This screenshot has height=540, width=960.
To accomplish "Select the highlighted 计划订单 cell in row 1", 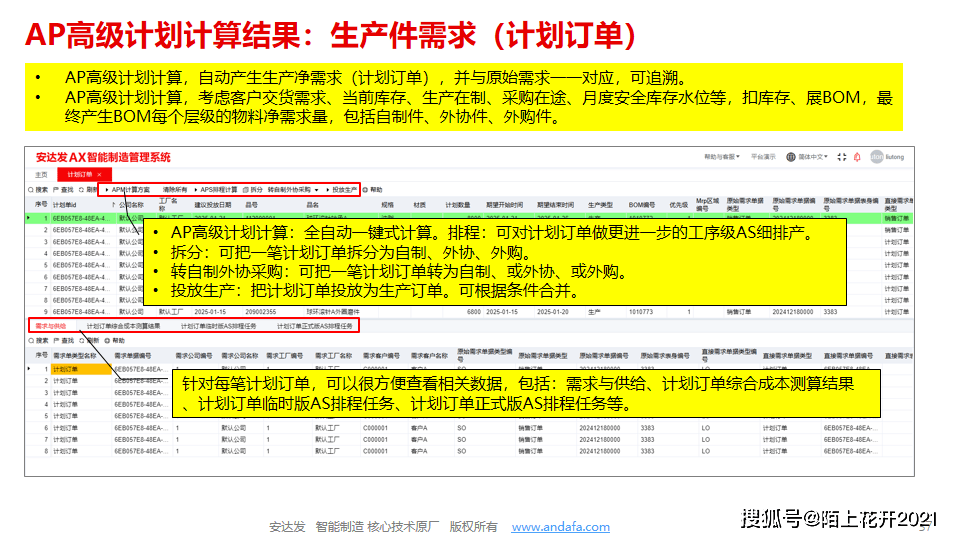I will pyautogui.click(x=81, y=369).
